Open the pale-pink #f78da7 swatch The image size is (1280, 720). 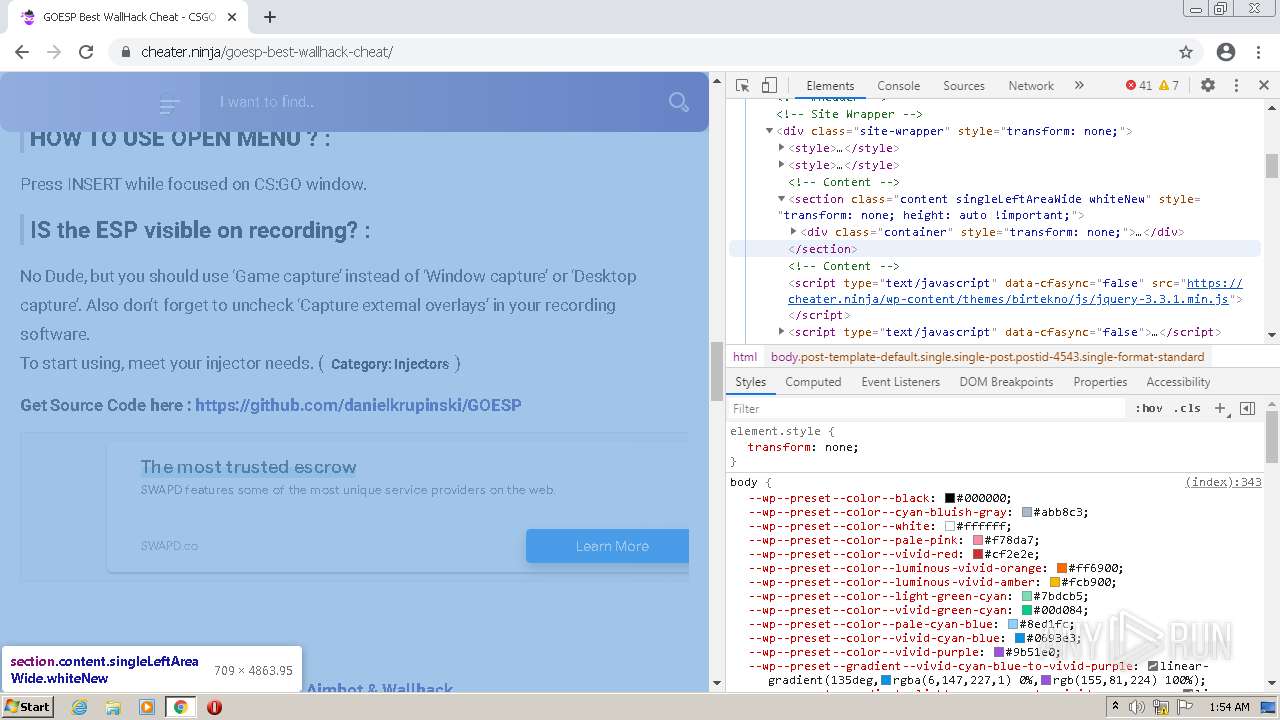pos(978,540)
